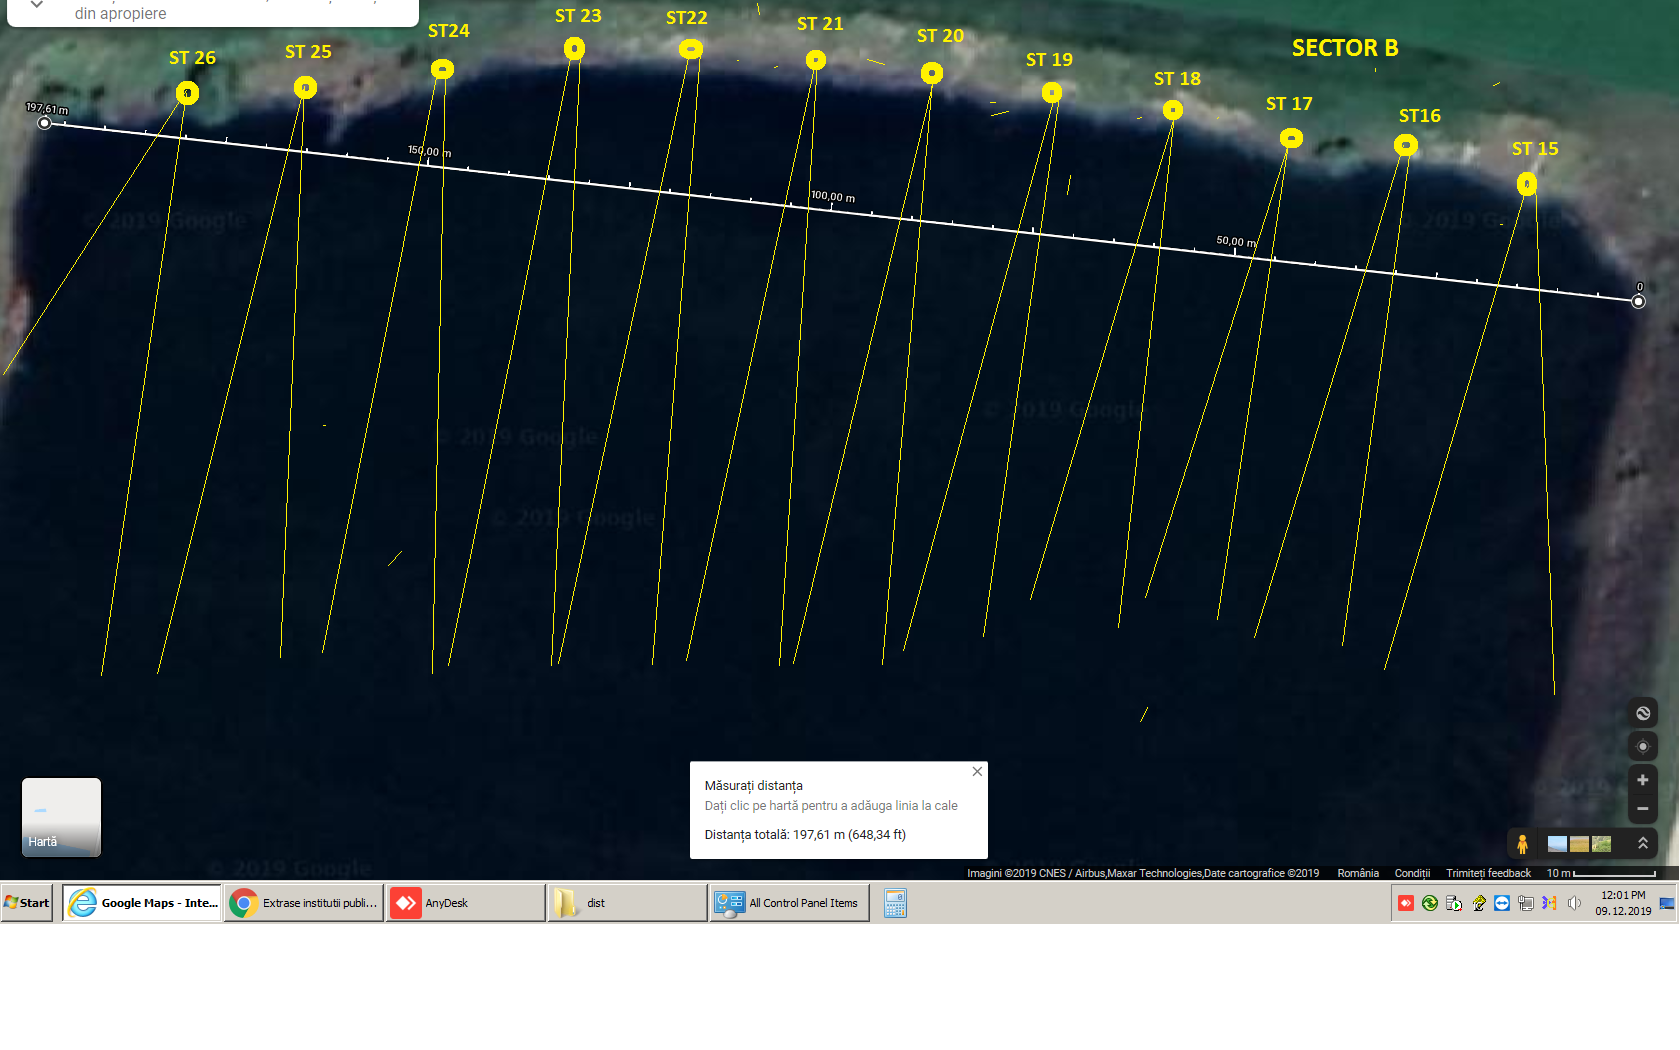
Task: Switch to Chrome Extrase instituții window
Action: point(304,903)
